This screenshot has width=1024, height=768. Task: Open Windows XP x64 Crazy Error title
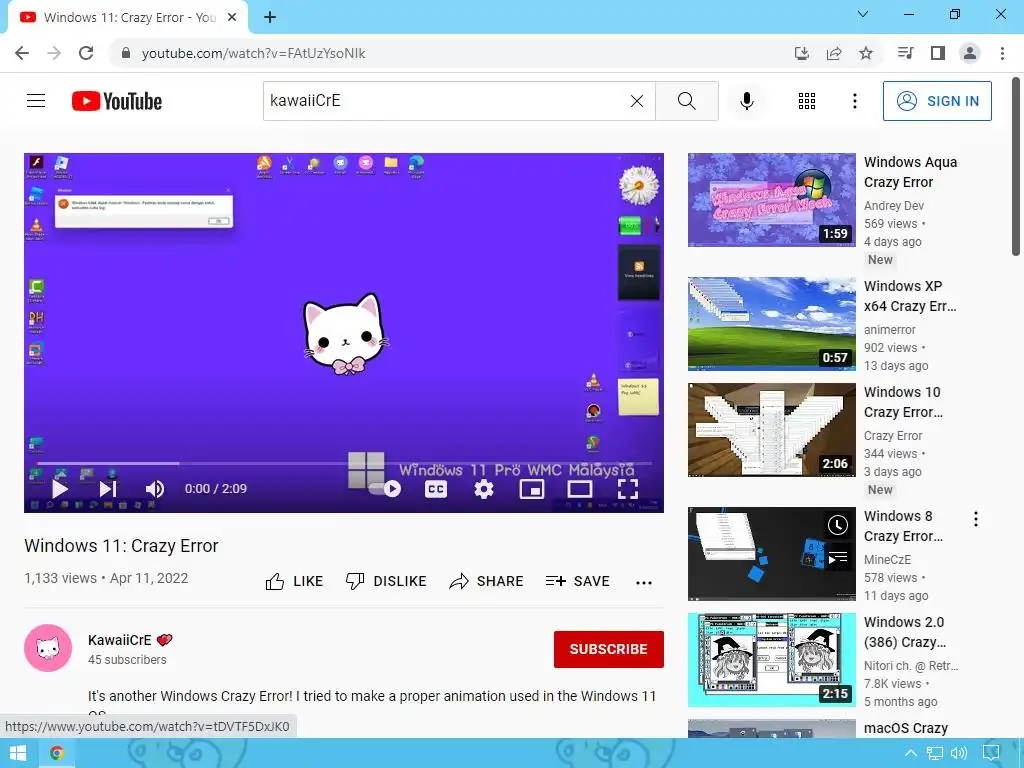[x=910, y=296]
